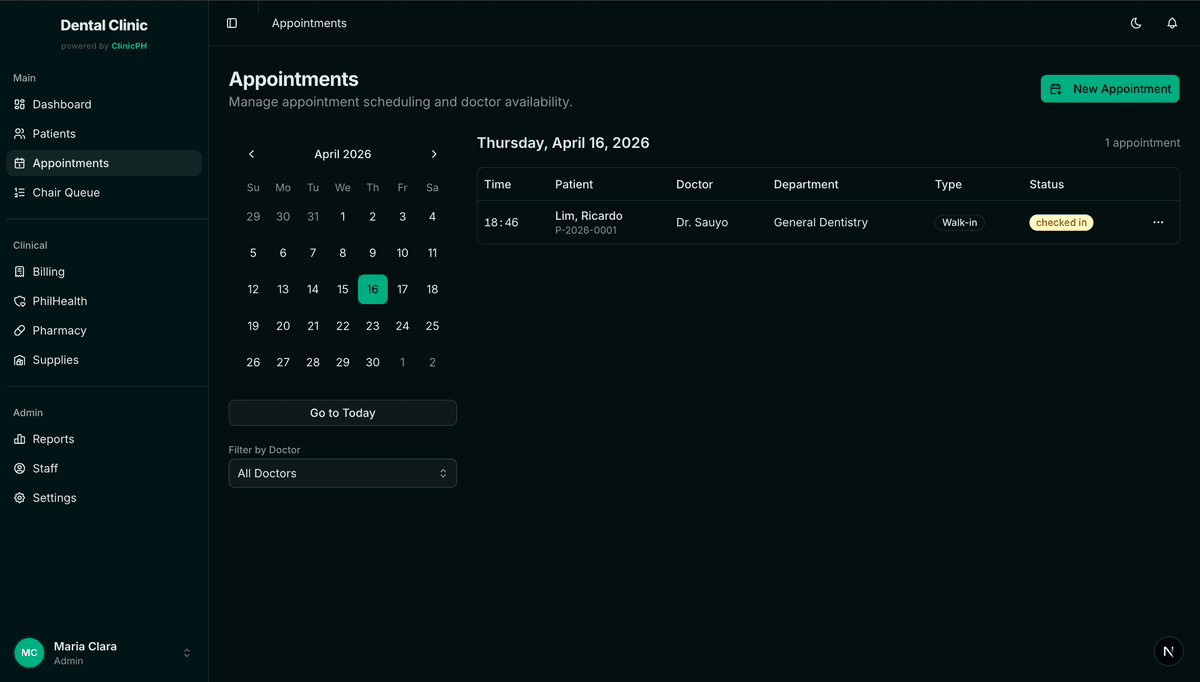Viewport: 1200px width, 682px height.
Task: Open the PhilHealth section
Action: coord(58,300)
